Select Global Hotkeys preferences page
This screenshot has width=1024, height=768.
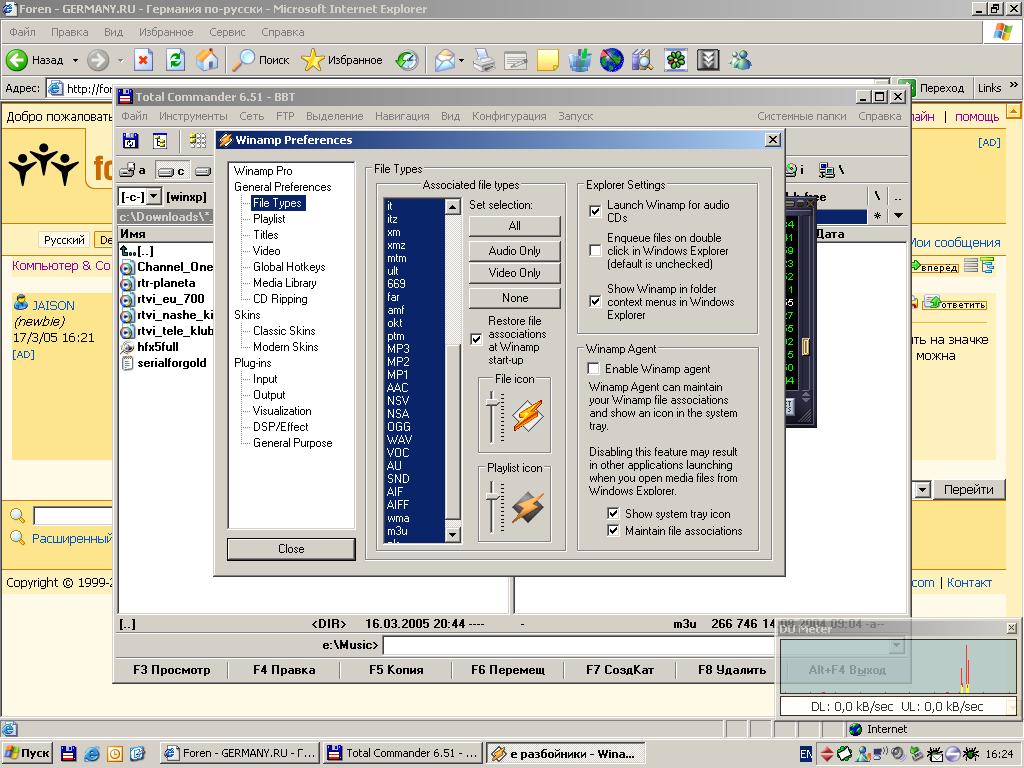pyautogui.click(x=289, y=266)
